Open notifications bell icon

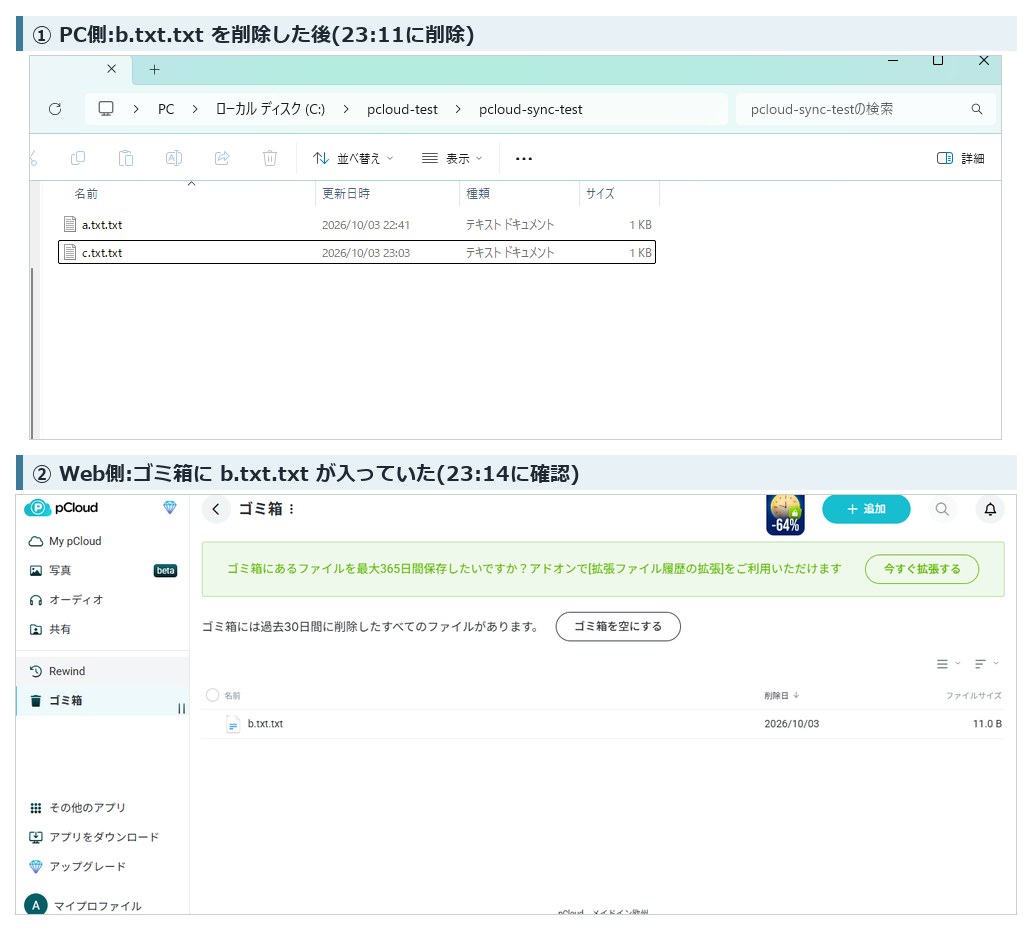(991, 509)
